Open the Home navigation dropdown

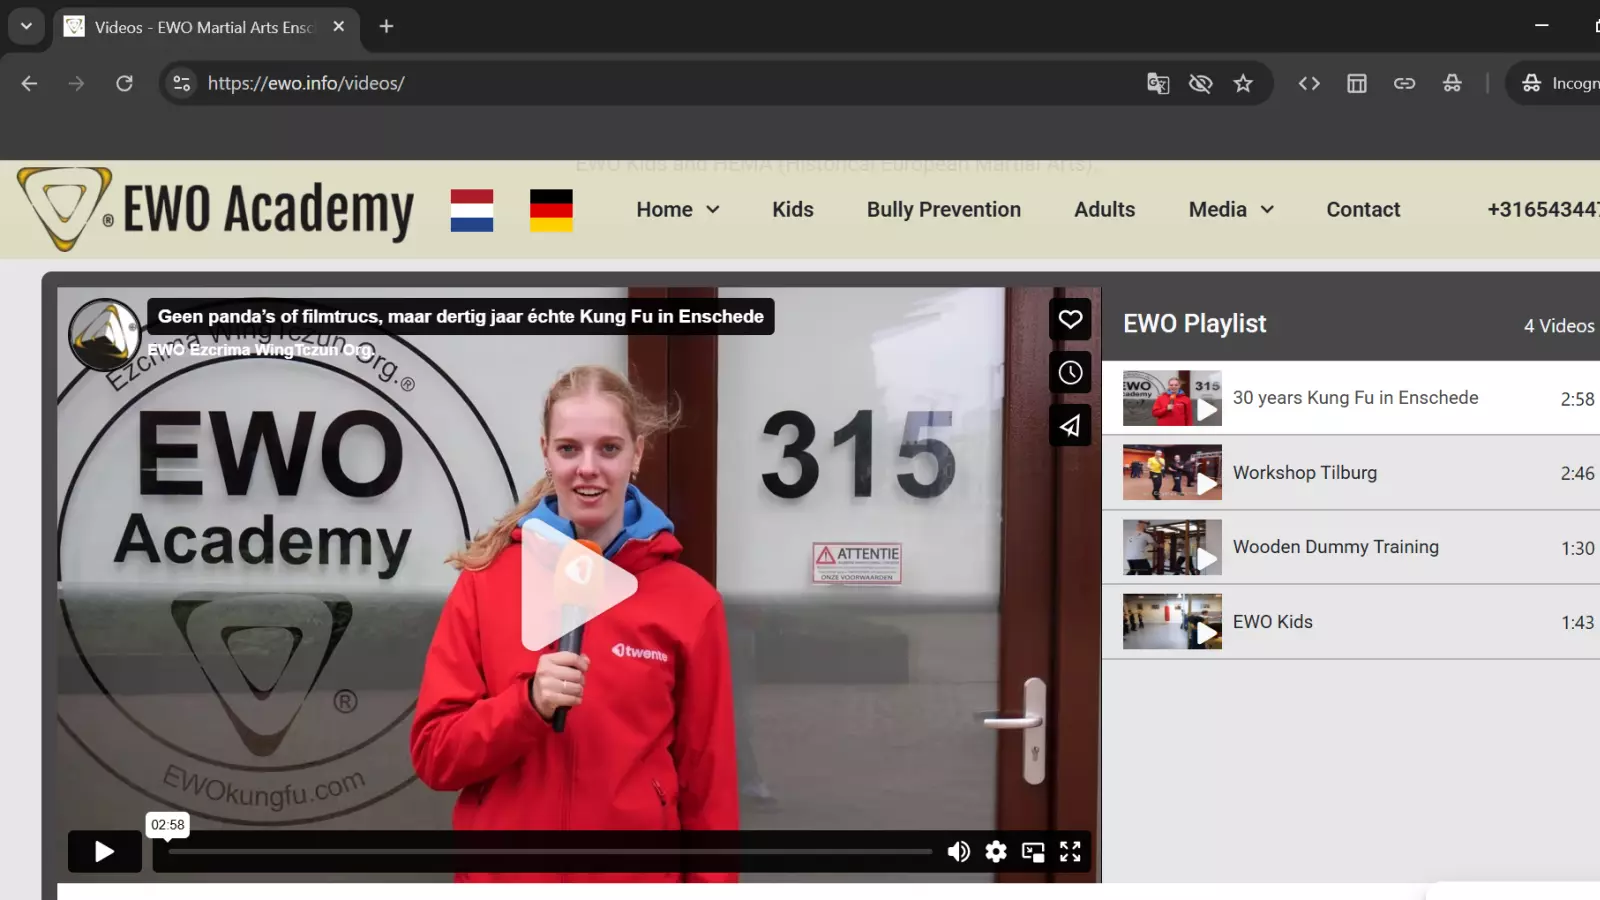(x=677, y=209)
